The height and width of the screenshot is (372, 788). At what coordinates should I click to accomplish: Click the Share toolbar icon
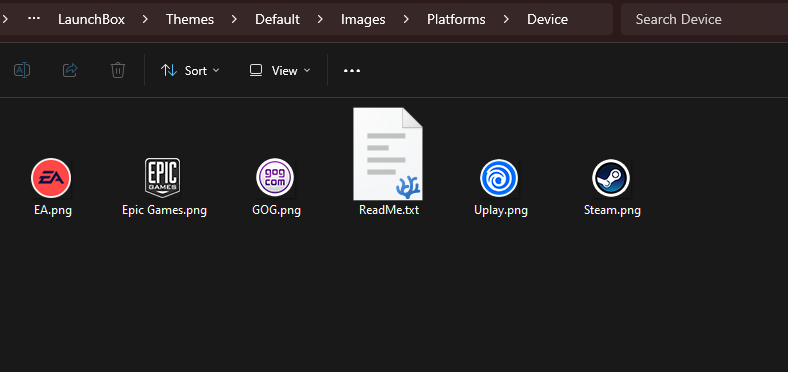tap(70, 70)
